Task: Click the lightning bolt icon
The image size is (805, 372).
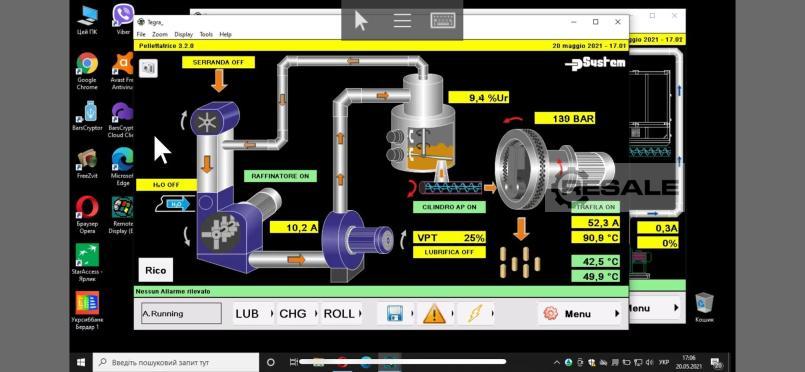Action: click(474, 314)
